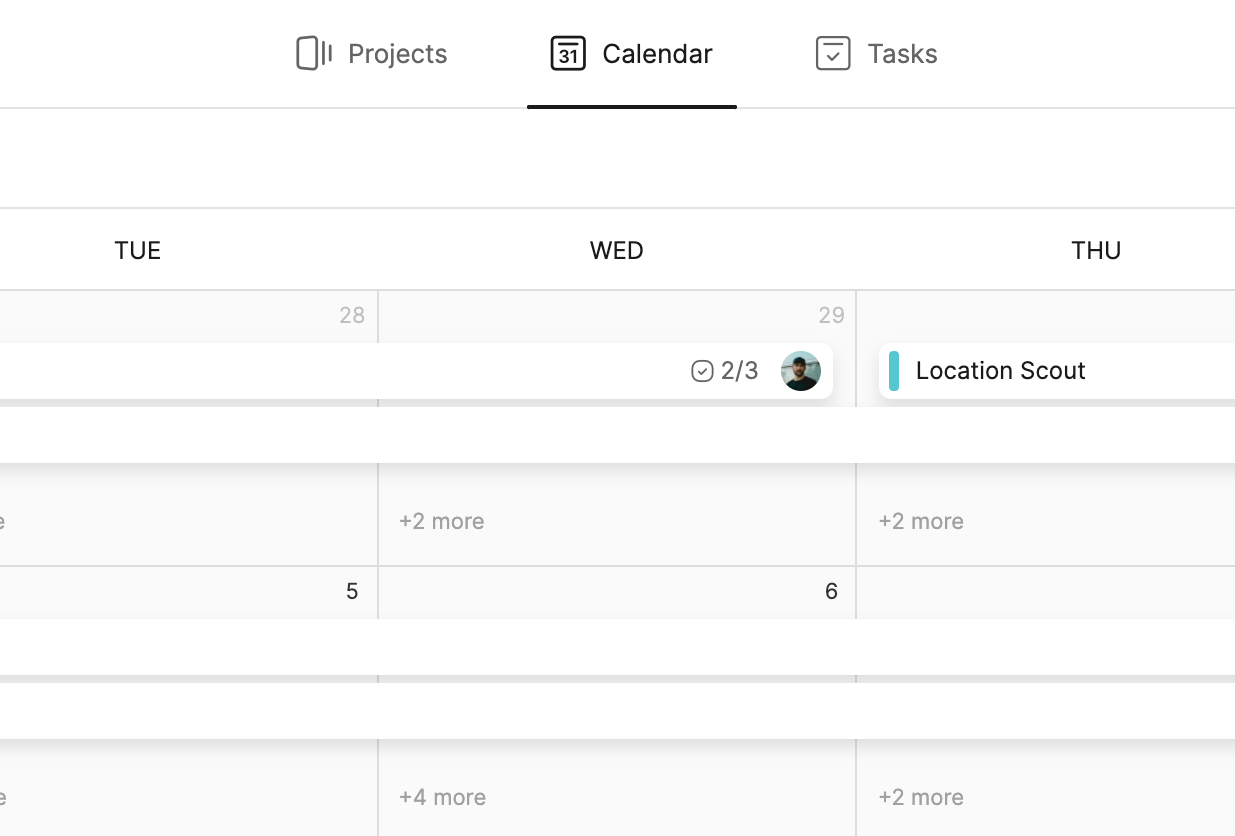The height and width of the screenshot is (836, 1235).
Task: Click the TUE column header
Action: click(x=138, y=250)
